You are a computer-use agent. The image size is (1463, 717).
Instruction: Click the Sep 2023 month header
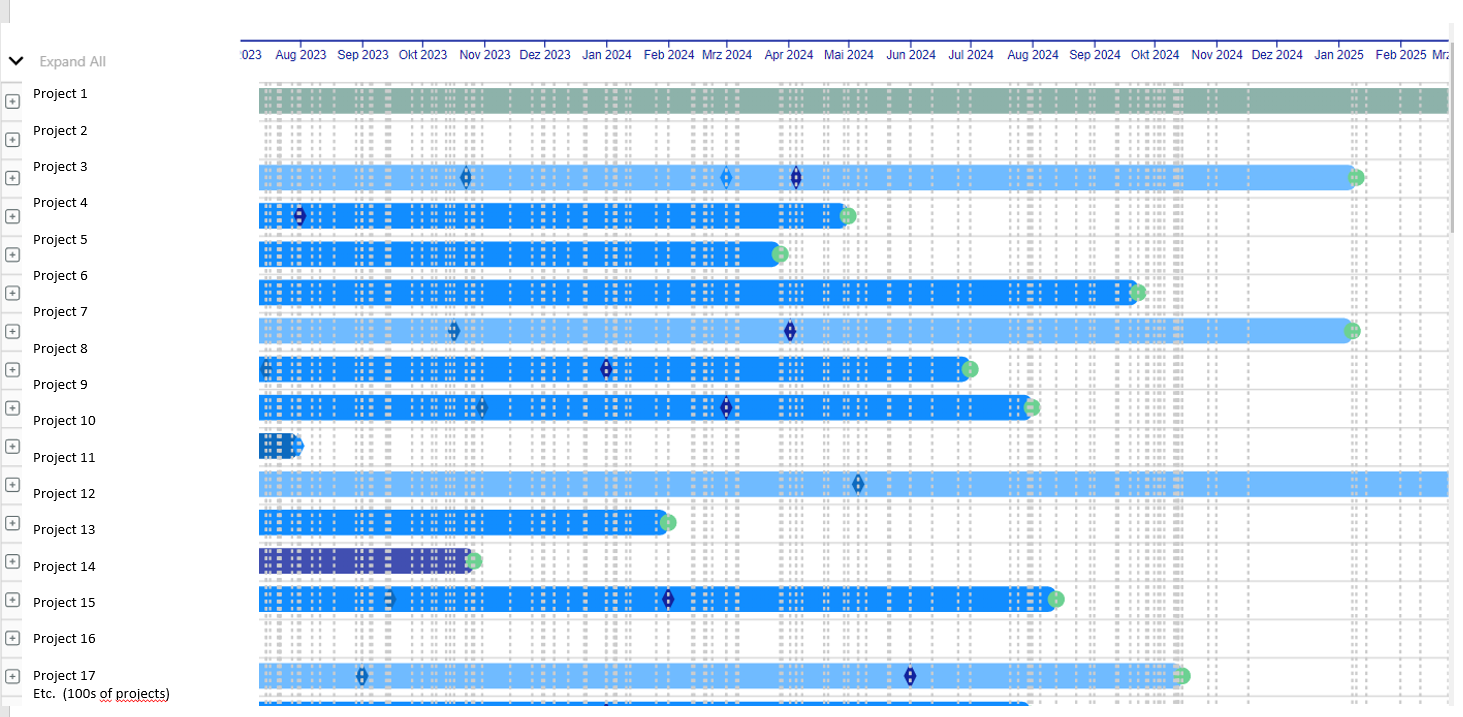[362, 55]
